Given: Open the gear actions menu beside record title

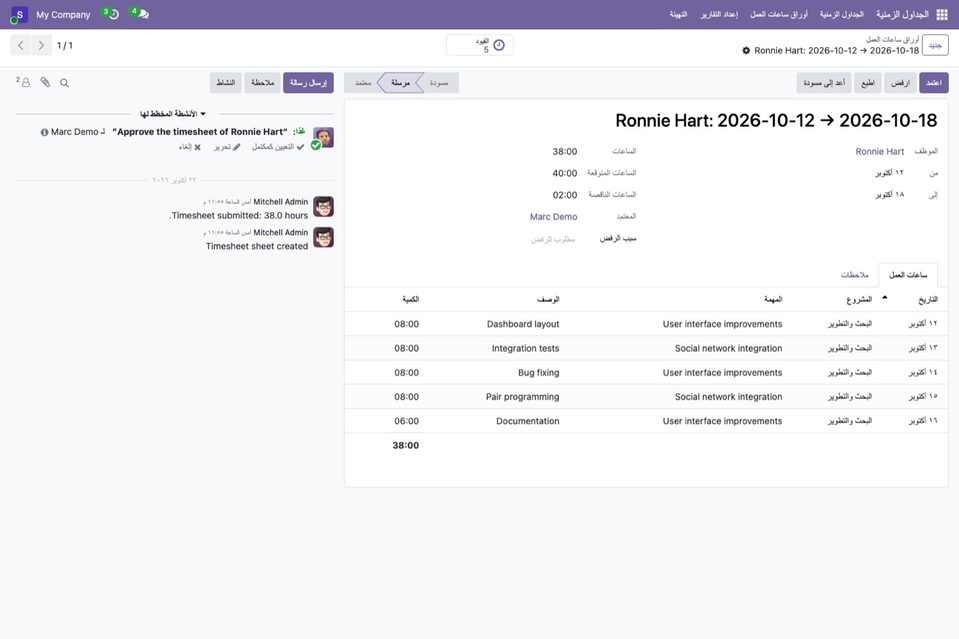Looking at the screenshot, I should 746,51.
